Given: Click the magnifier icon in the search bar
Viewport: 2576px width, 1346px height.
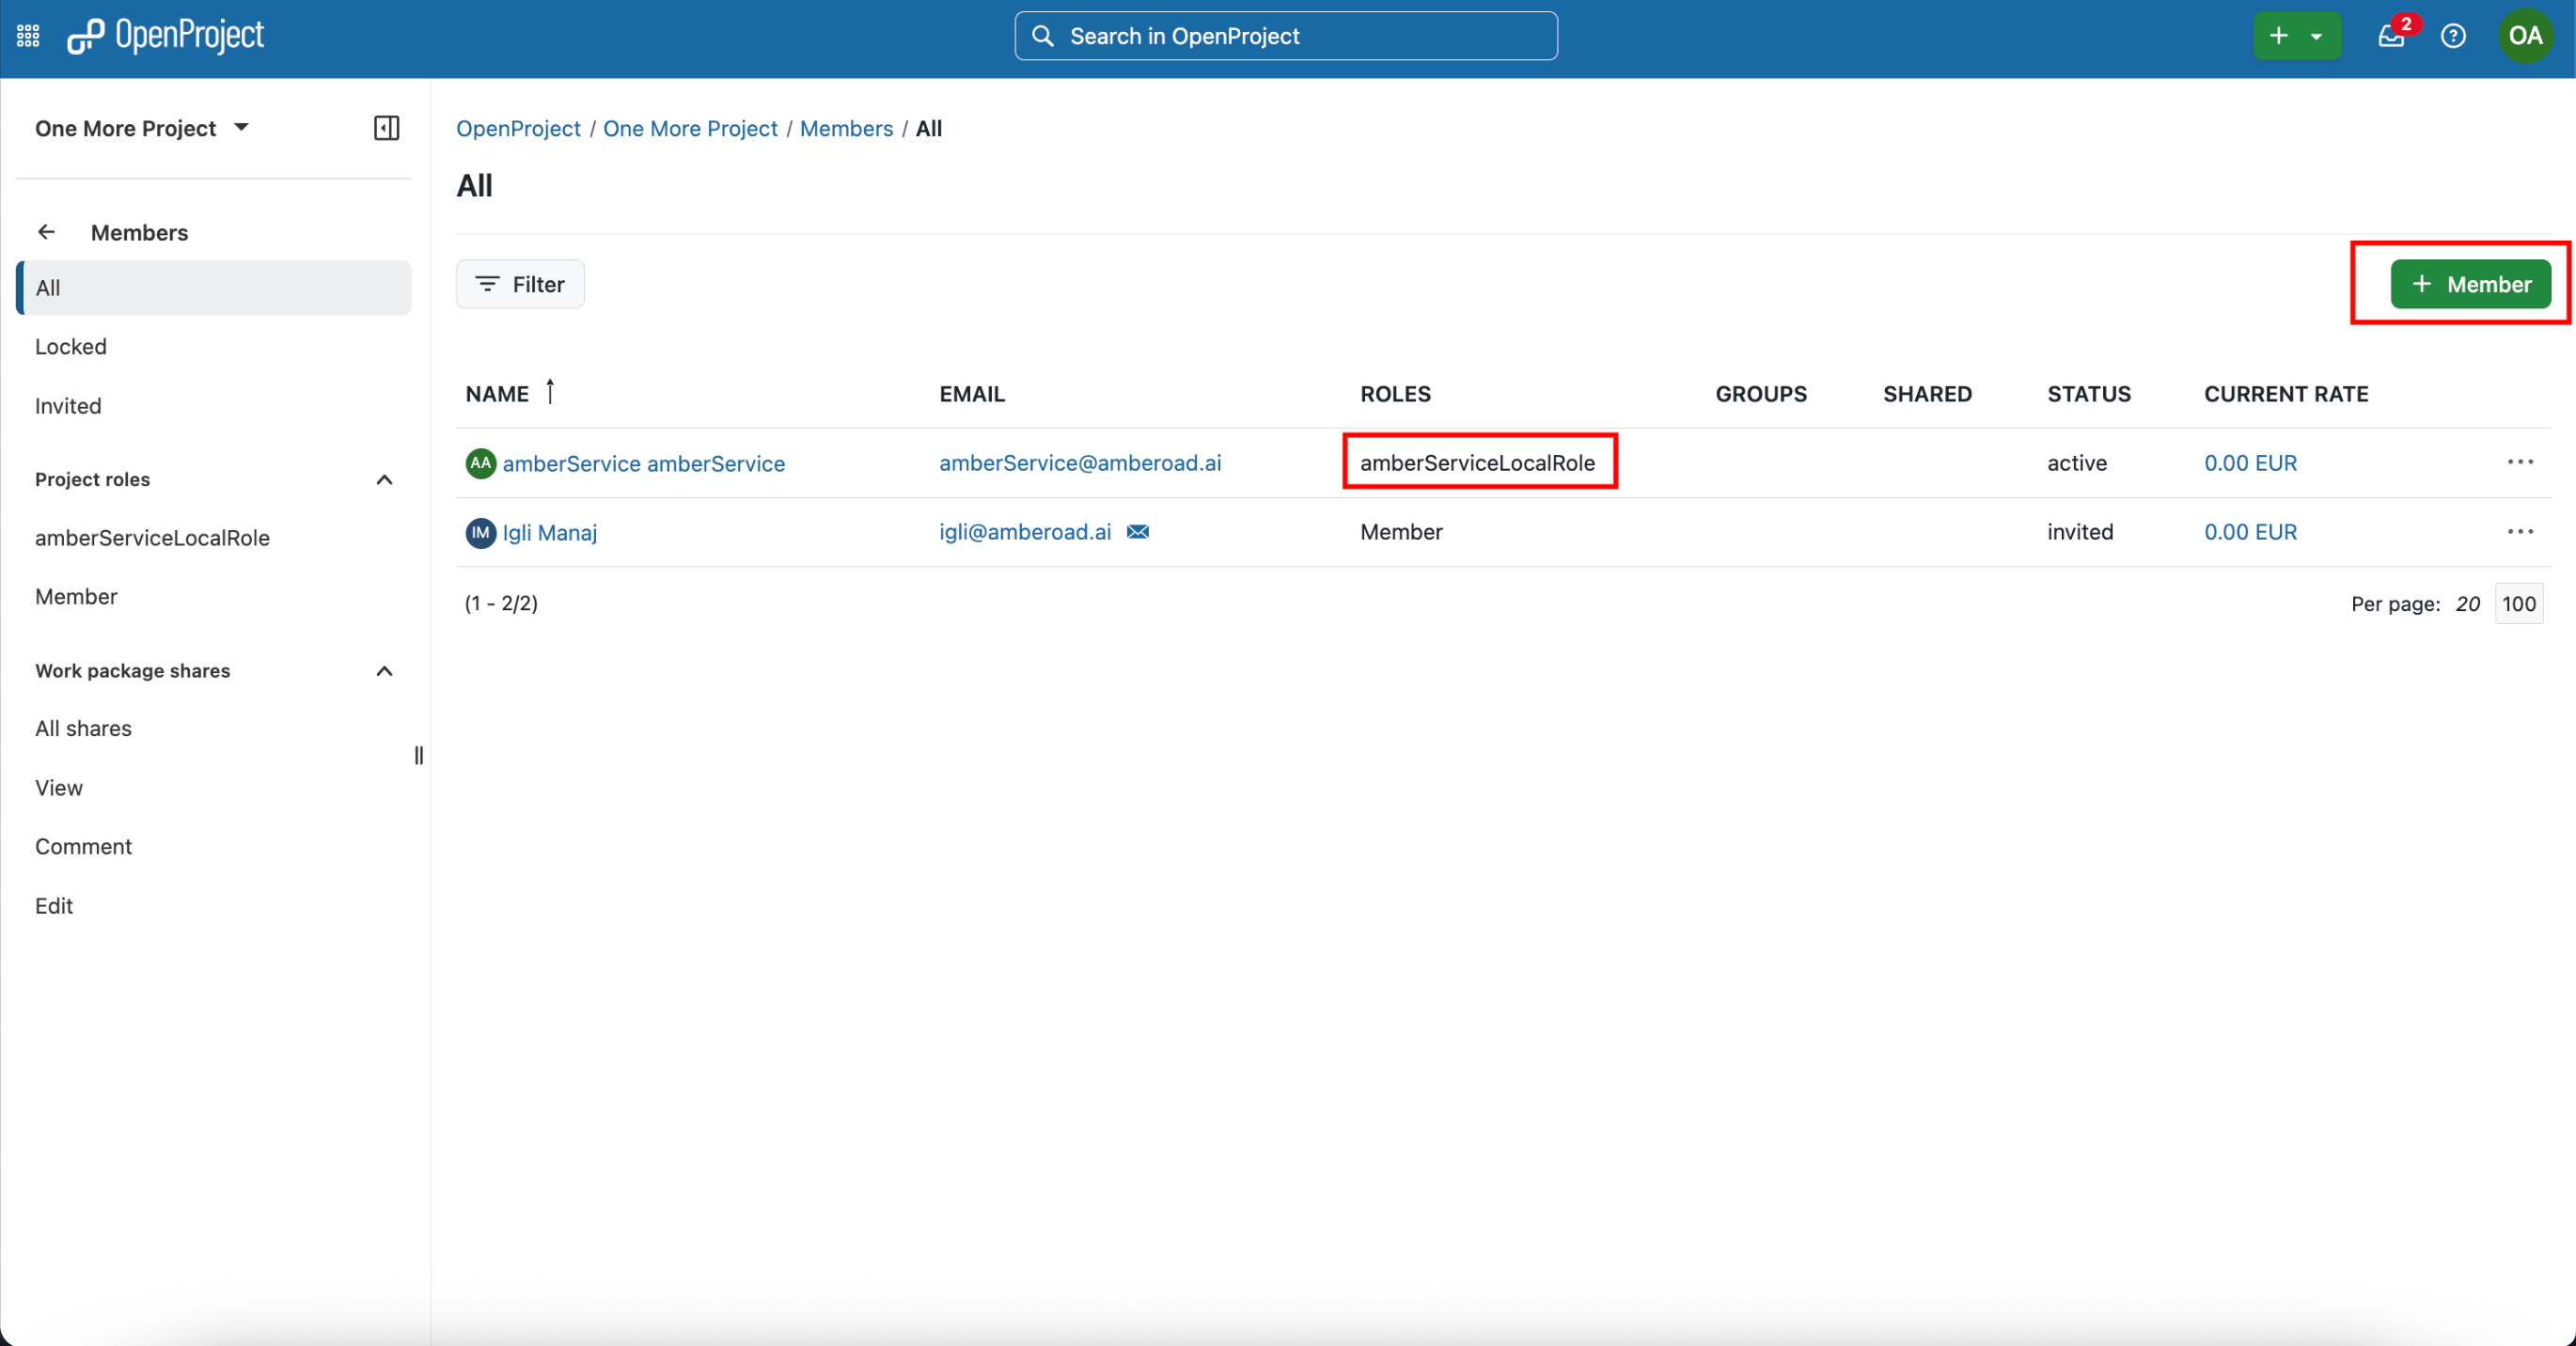Looking at the screenshot, I should [1043, 36].
